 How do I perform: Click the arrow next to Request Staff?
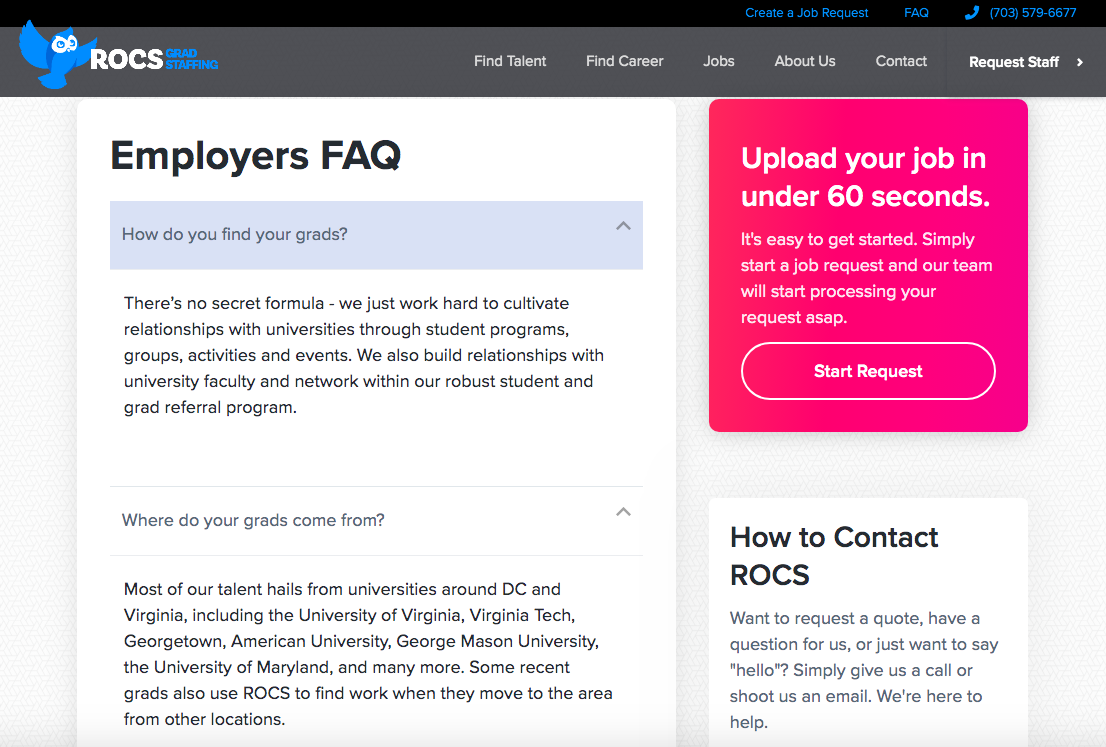1079,62
